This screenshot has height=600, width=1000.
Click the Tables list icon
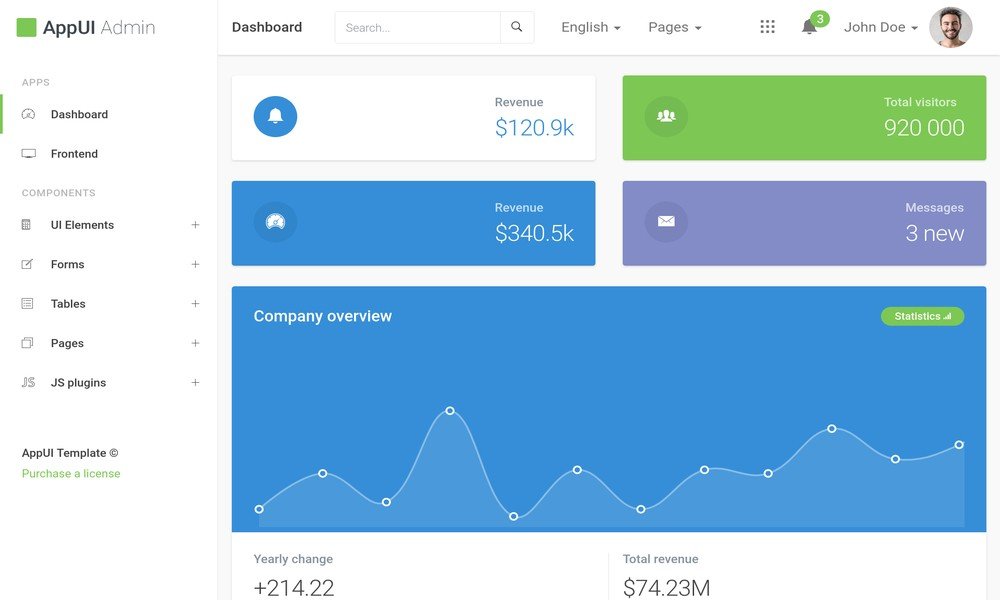(27, 304)
